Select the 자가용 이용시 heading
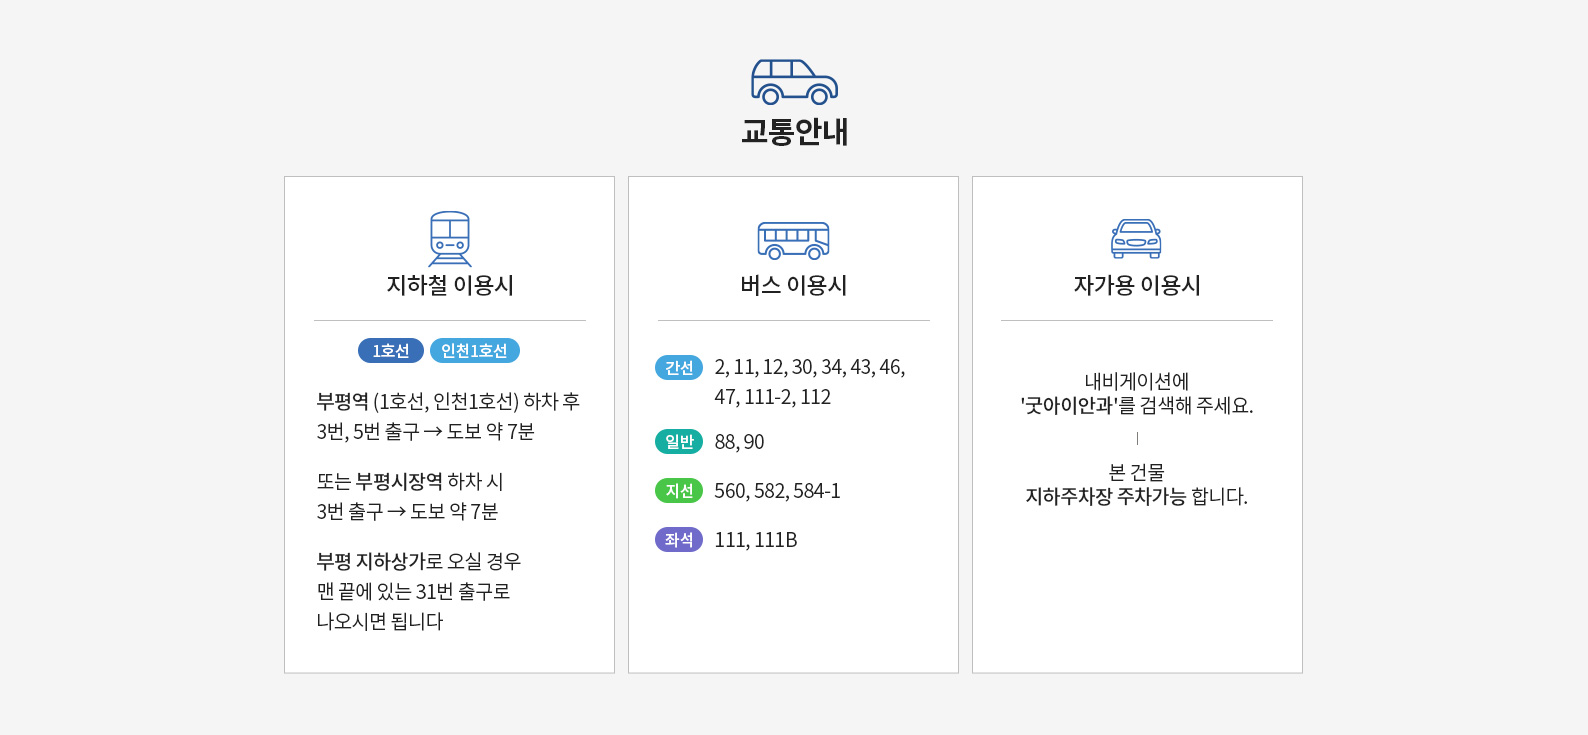Screen dimensions: 1588x735 pos(1137,286)
